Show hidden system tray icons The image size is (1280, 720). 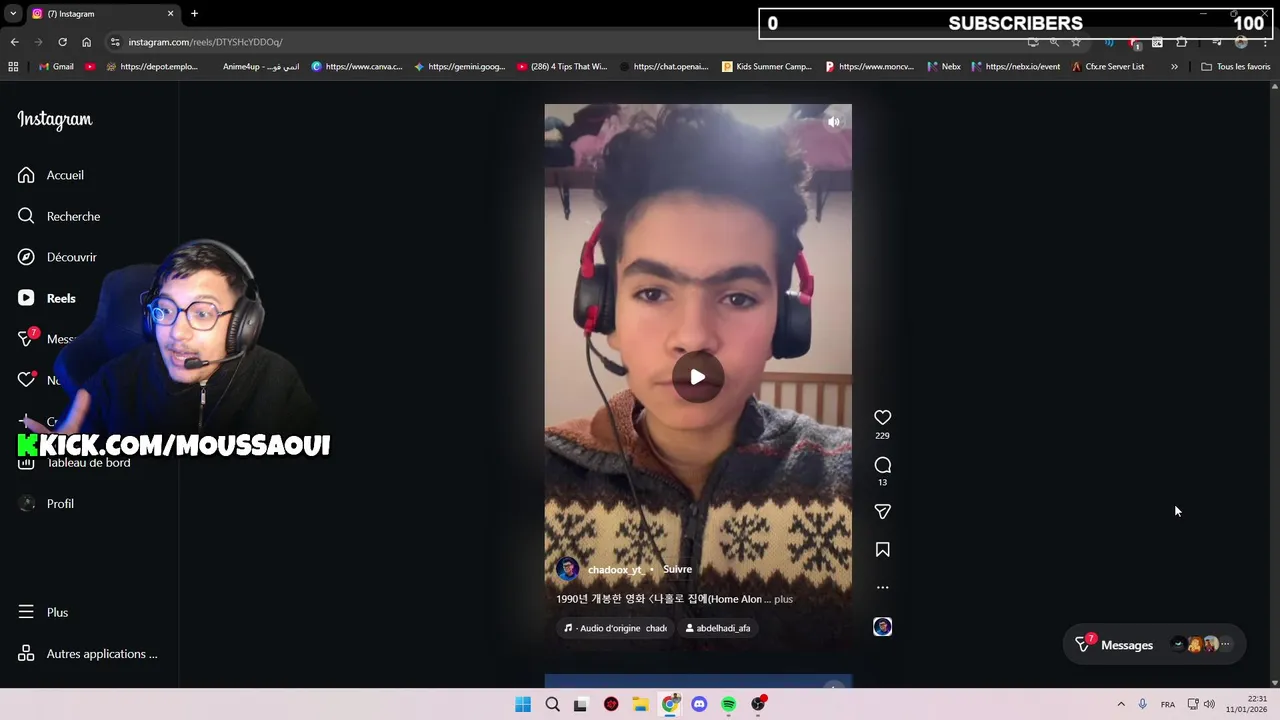(x=1121, y=704)
